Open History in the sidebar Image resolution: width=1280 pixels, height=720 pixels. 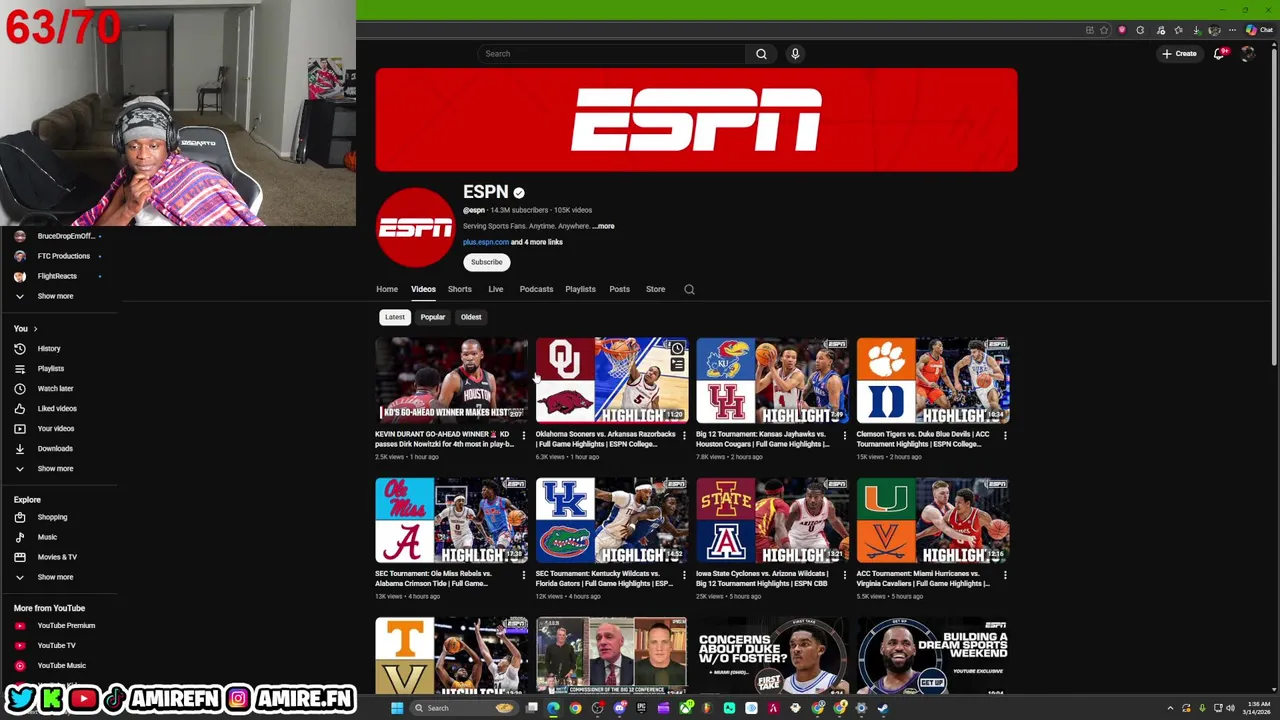coord(60,348)
